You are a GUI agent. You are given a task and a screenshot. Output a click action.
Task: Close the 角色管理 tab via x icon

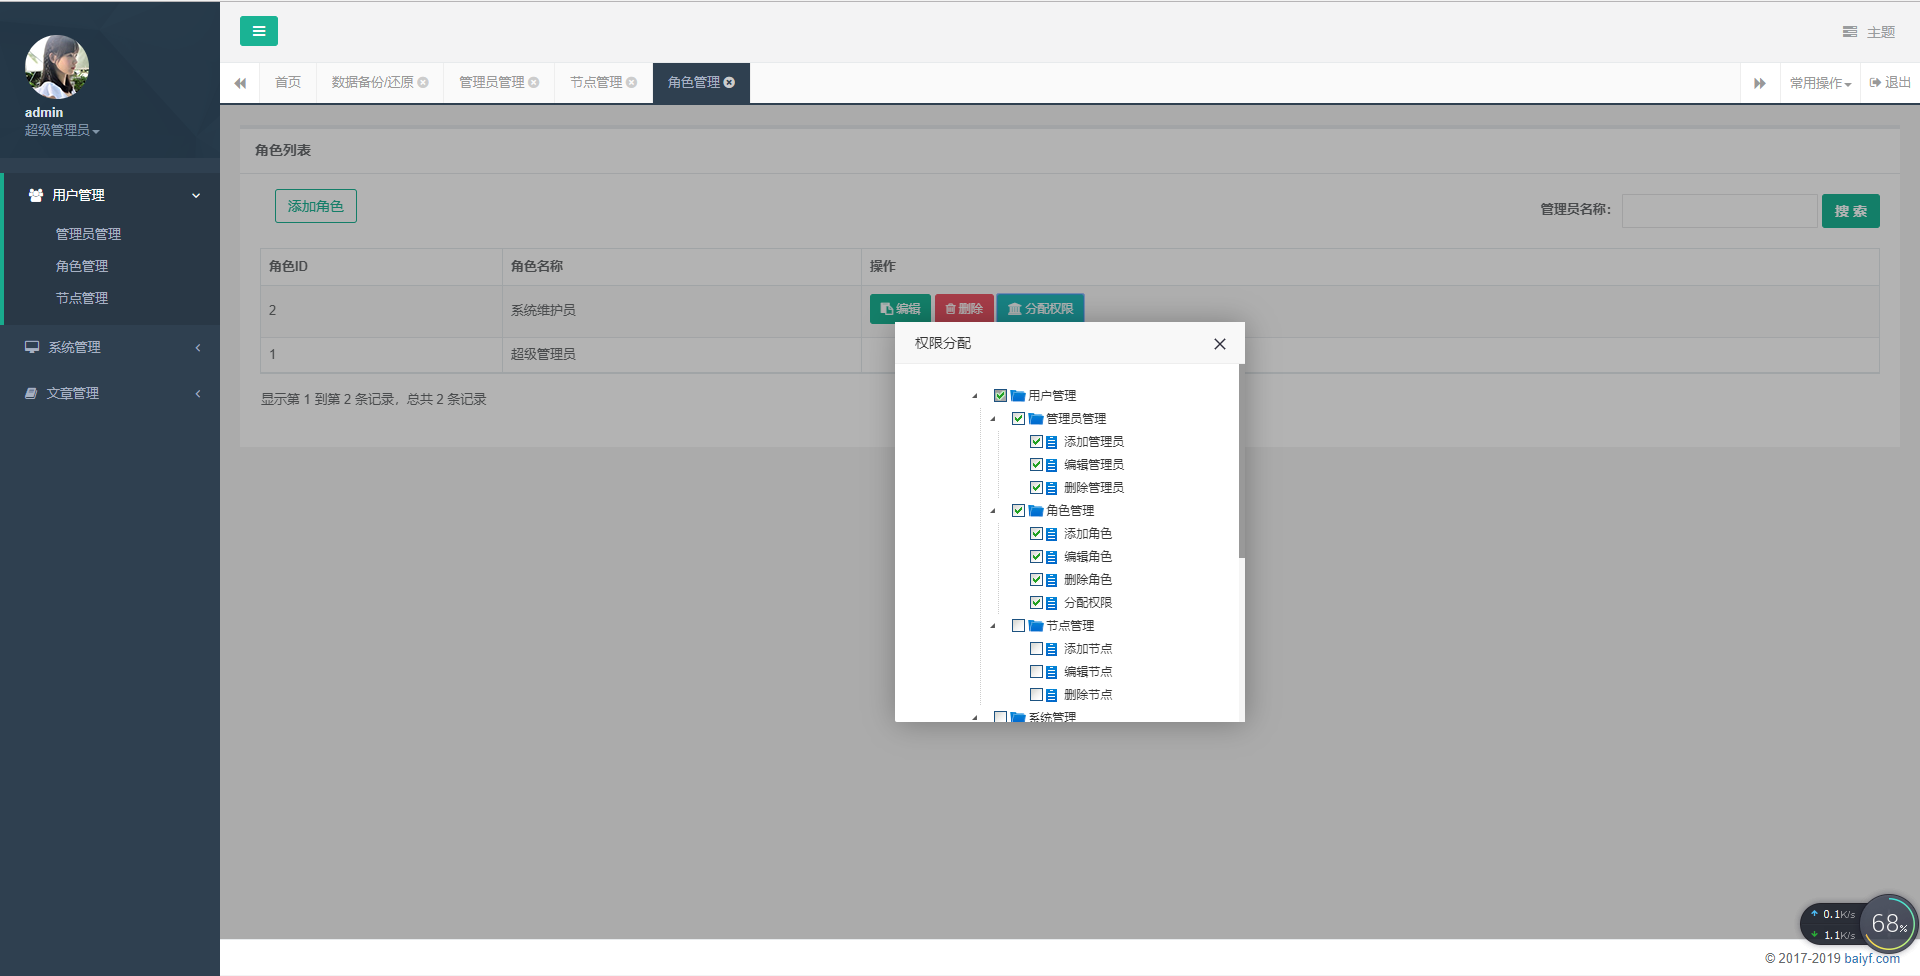(x=729, y=83)
